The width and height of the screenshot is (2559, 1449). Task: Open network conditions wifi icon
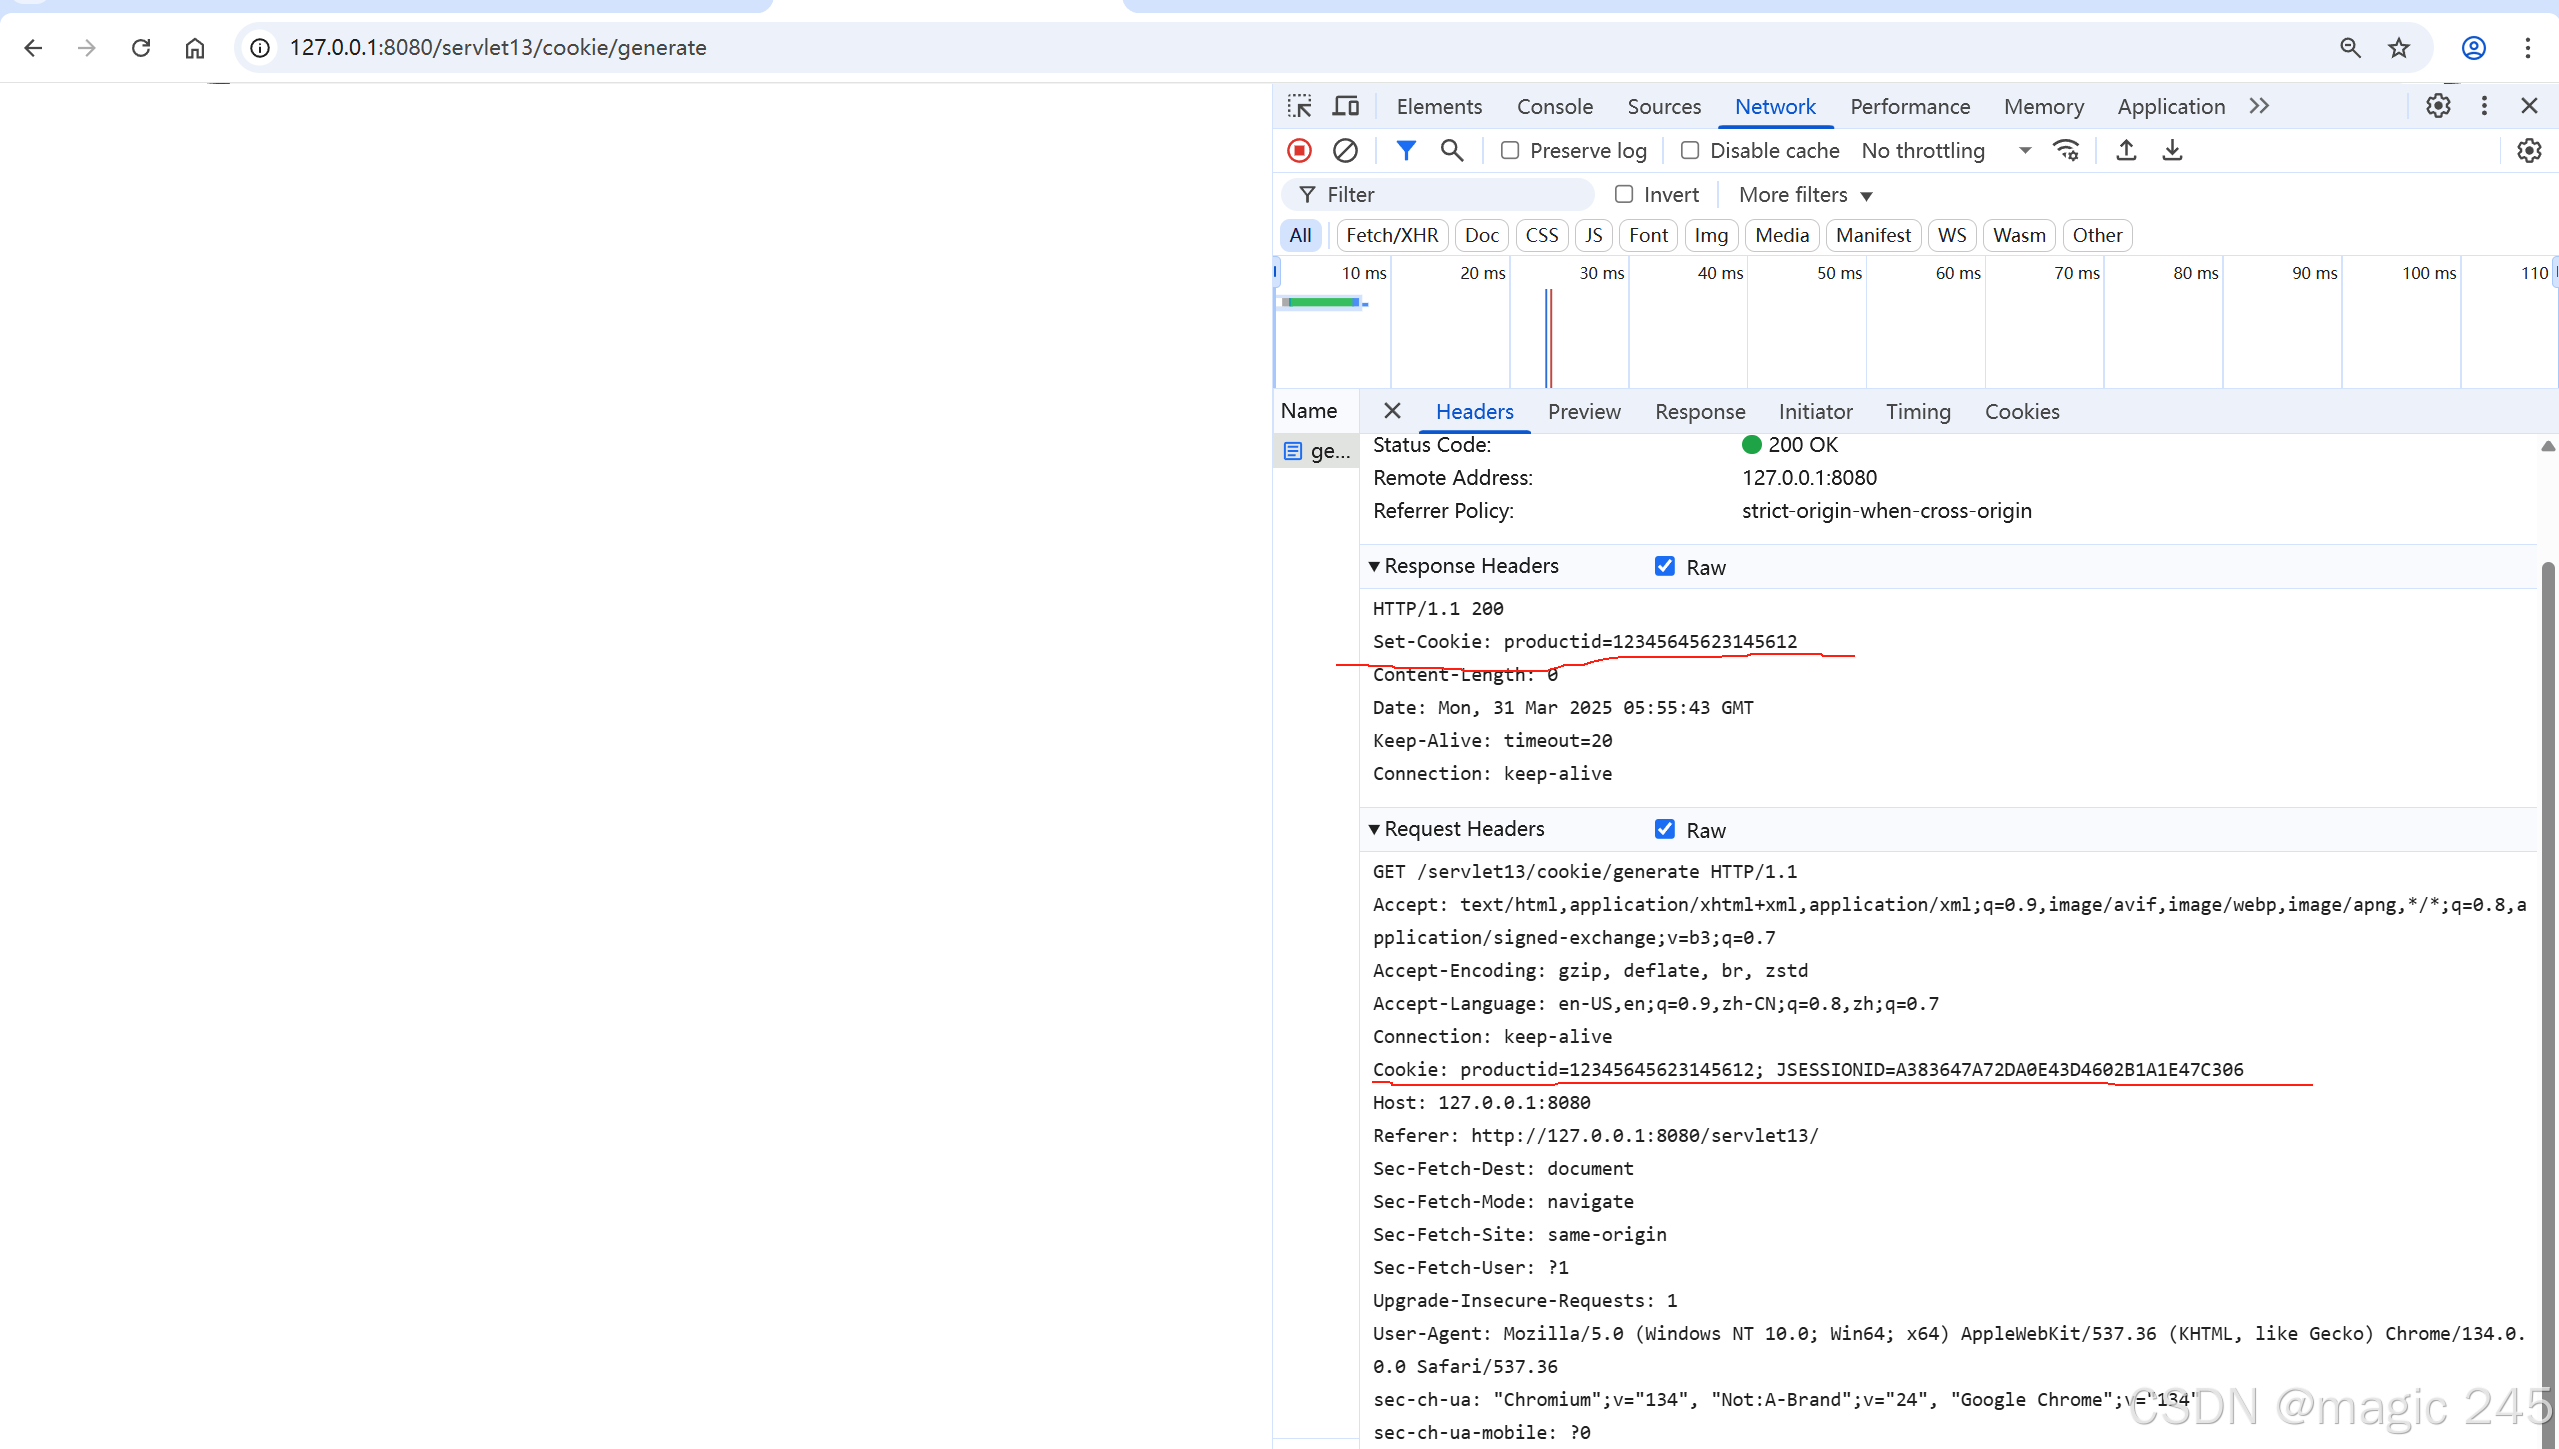tap(2065, 151)
